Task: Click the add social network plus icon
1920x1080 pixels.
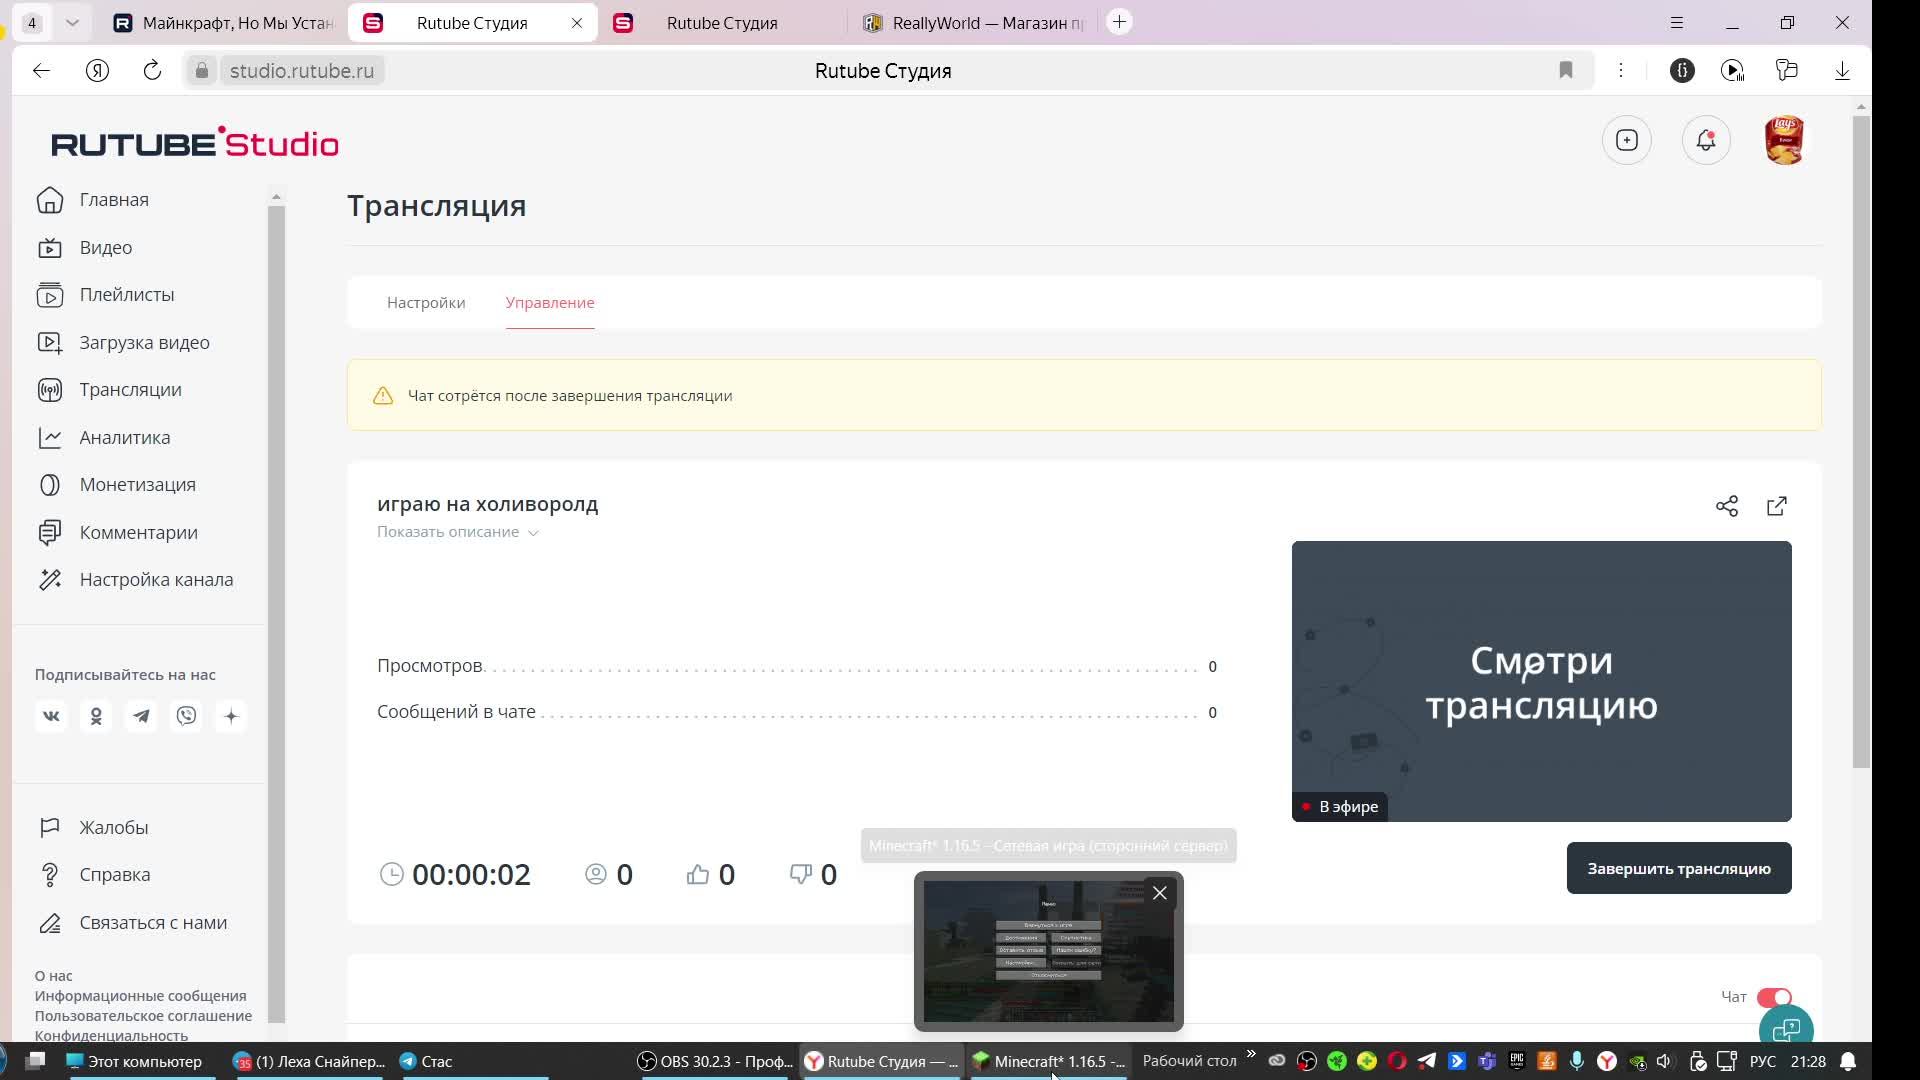Action: coord(231,716)
